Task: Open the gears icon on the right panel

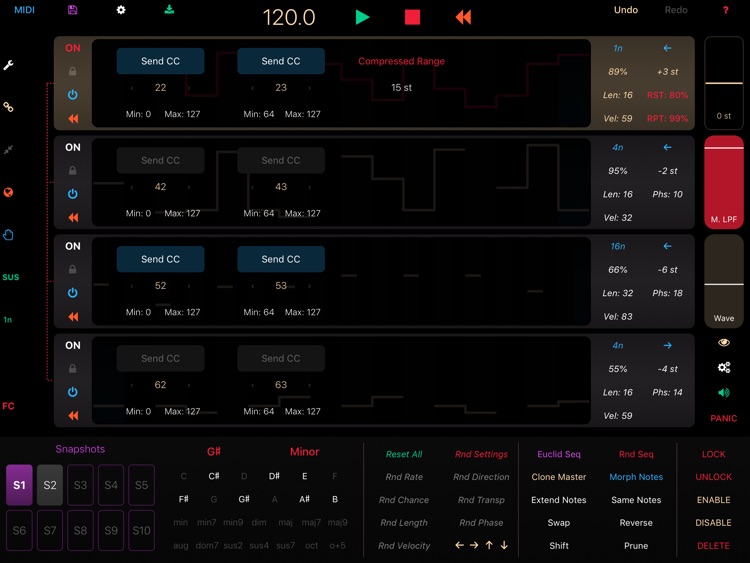Action: 724,367
